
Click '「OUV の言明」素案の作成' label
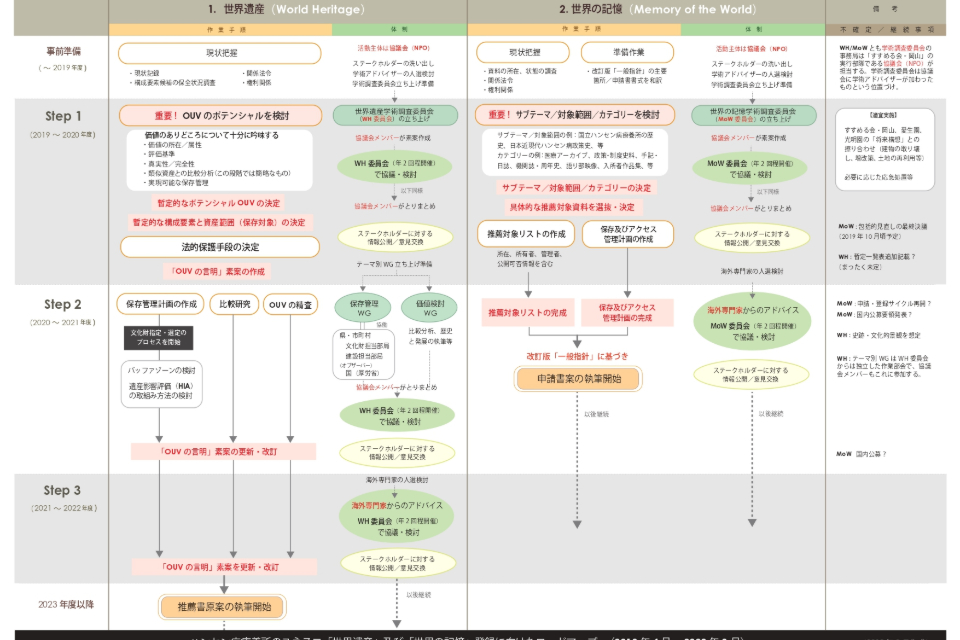click(217, 271)
